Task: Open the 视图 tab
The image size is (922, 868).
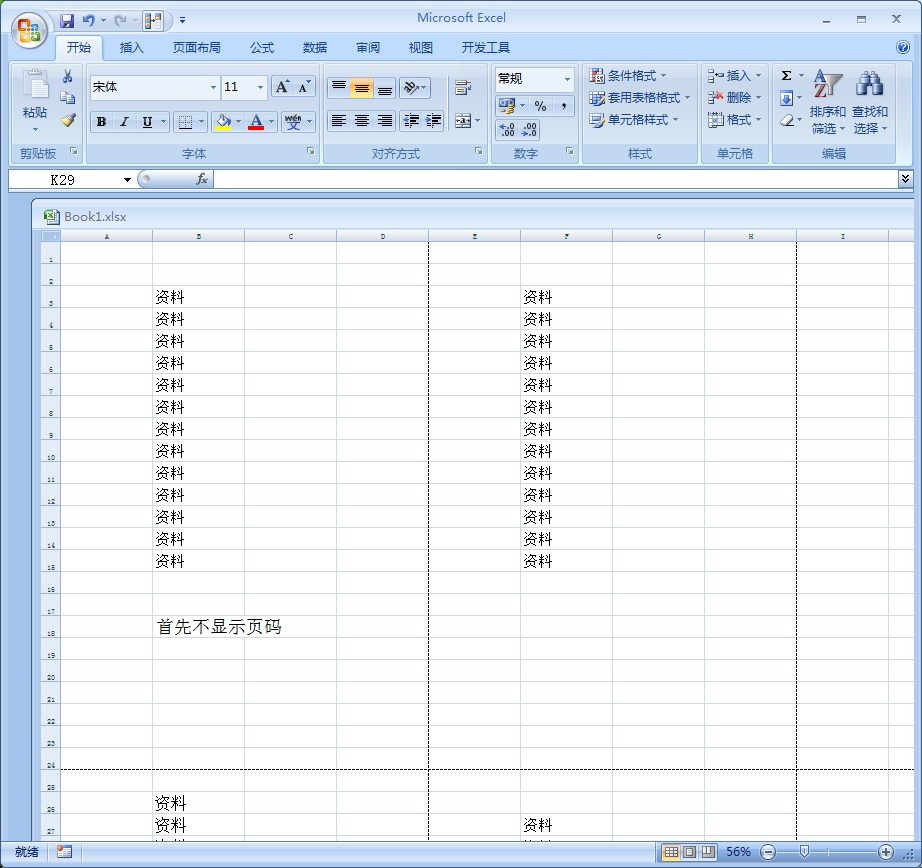Action: 420,48
